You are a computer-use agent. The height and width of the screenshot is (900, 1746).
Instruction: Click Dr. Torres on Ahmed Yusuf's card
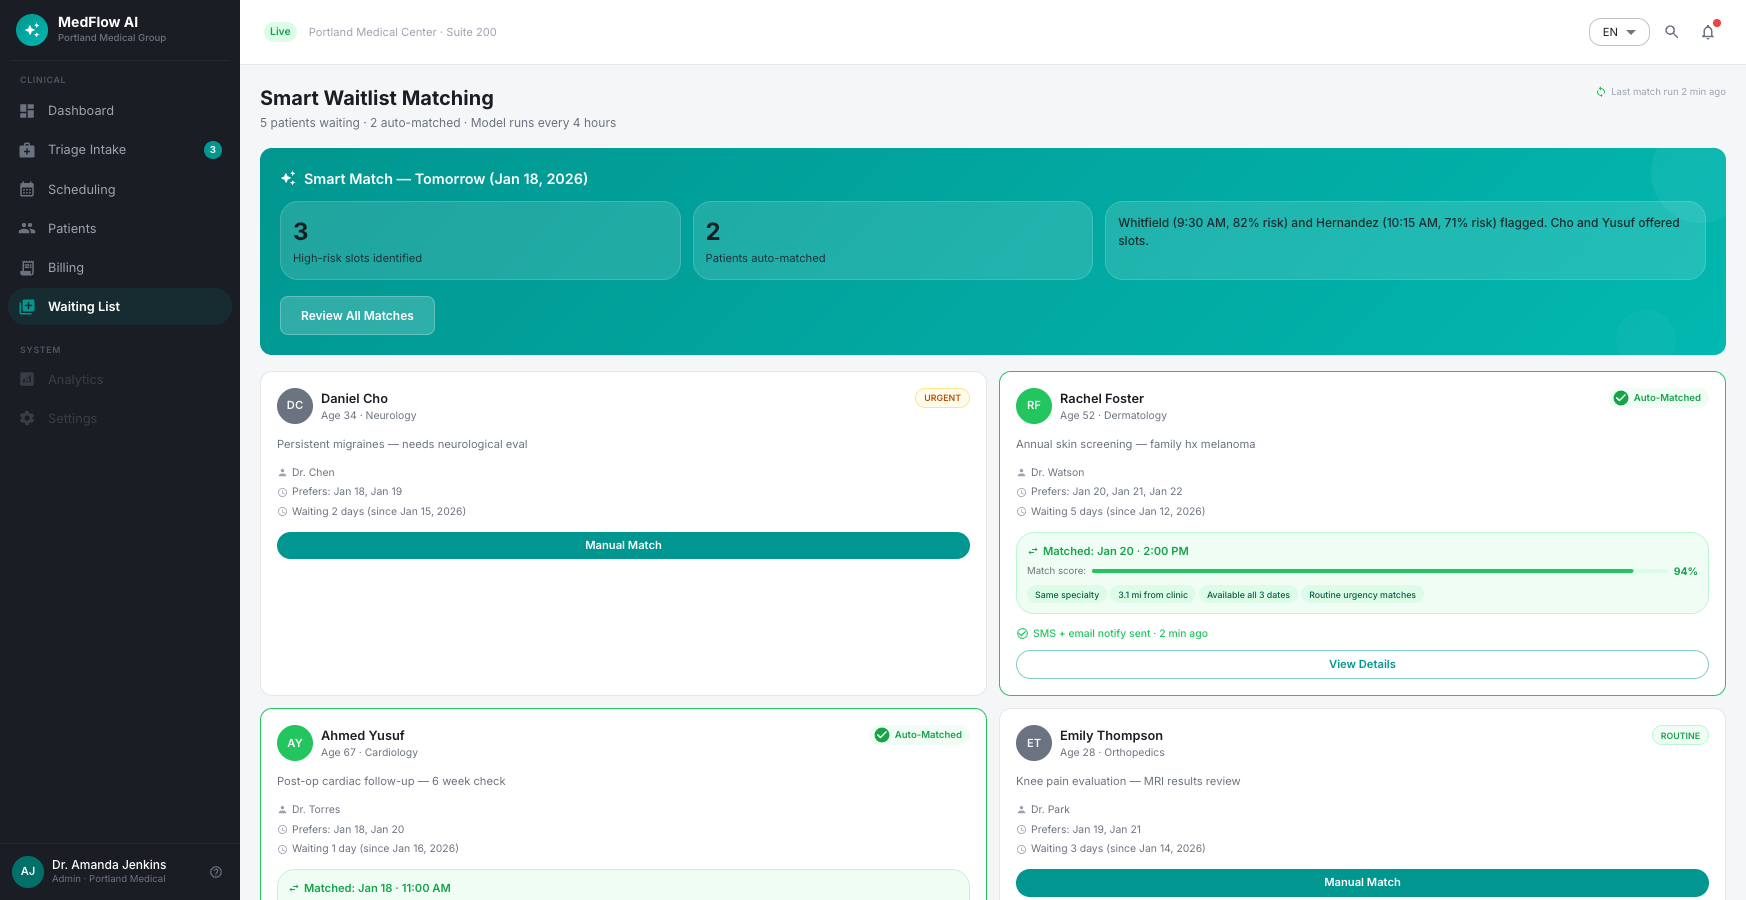[316, 810]
